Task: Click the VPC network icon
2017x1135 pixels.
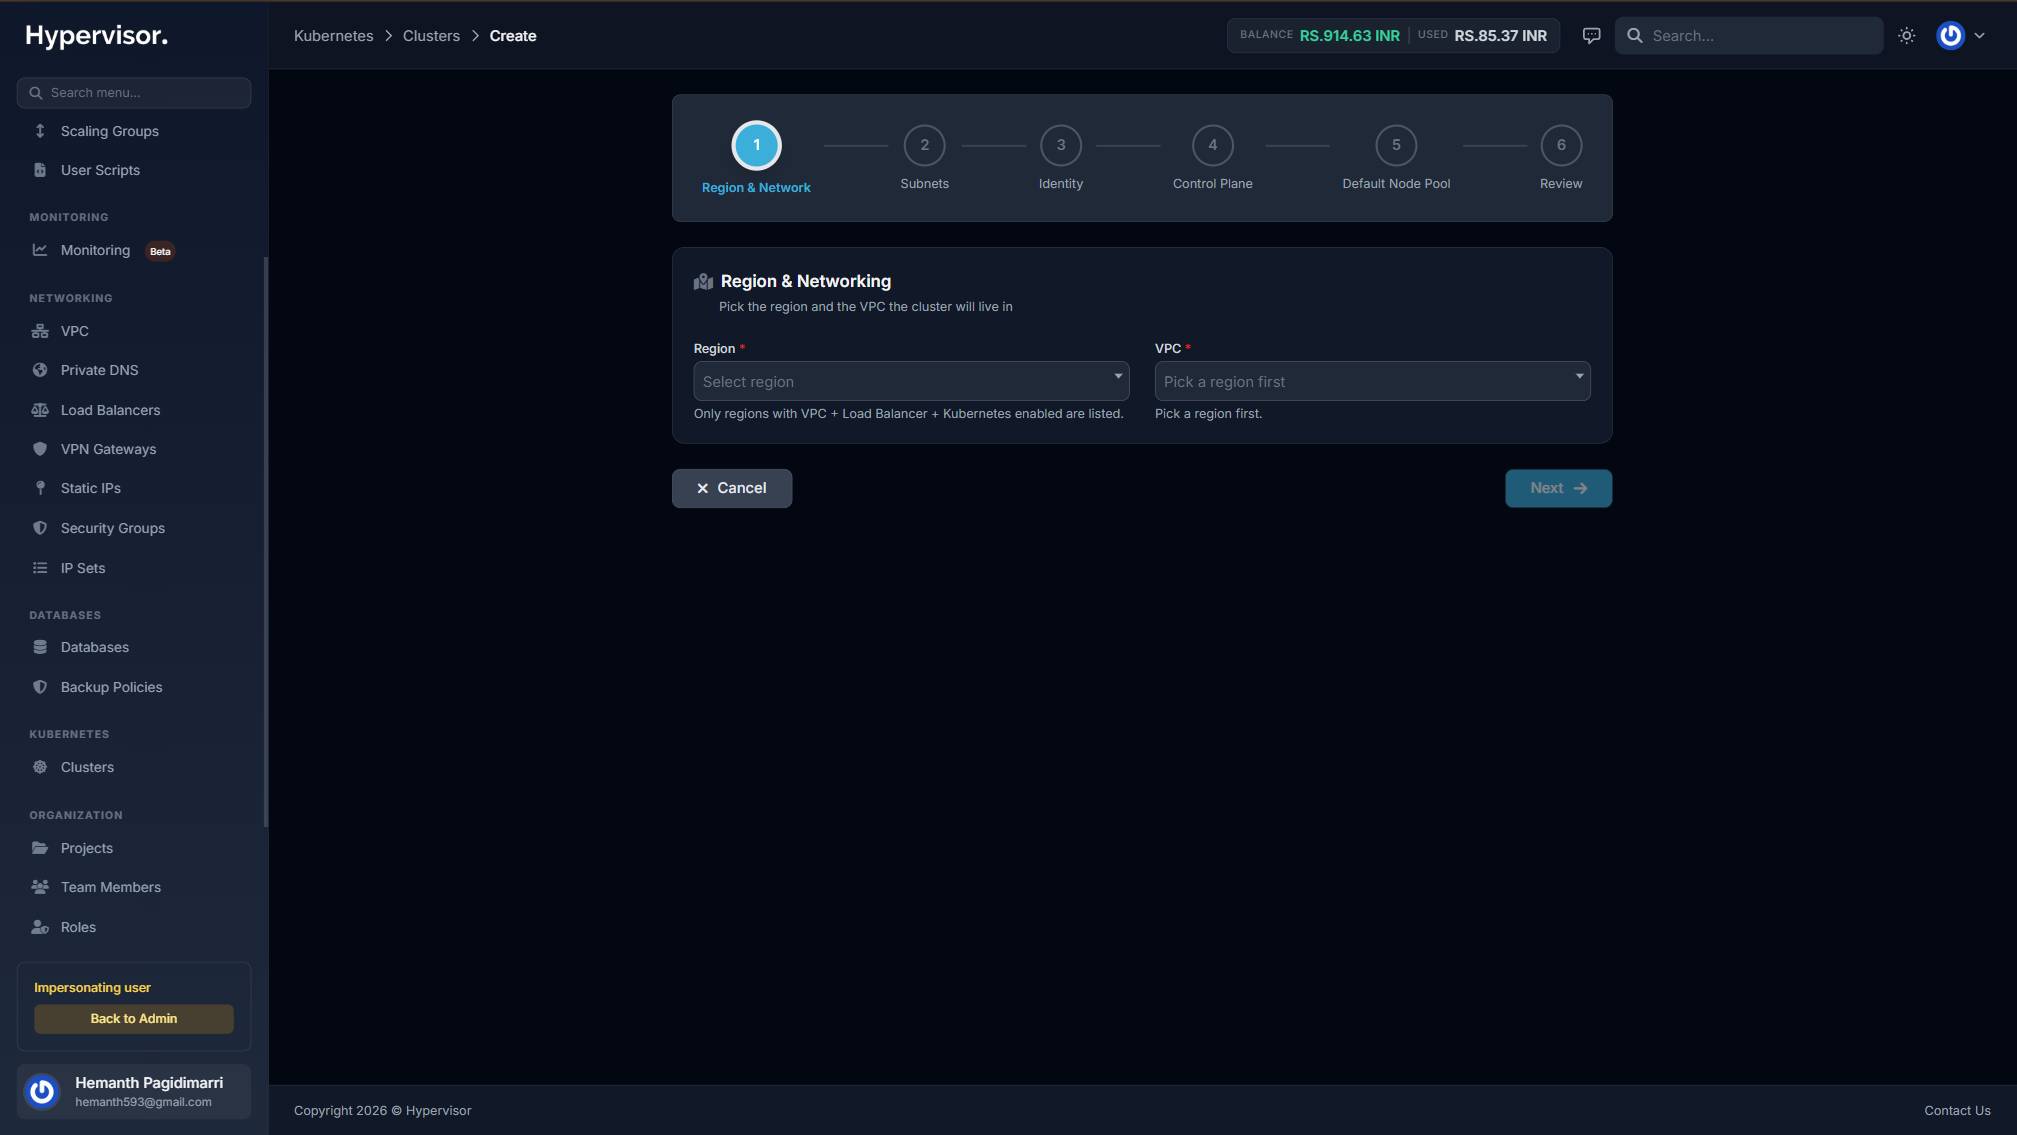Action: coord(40,331)
